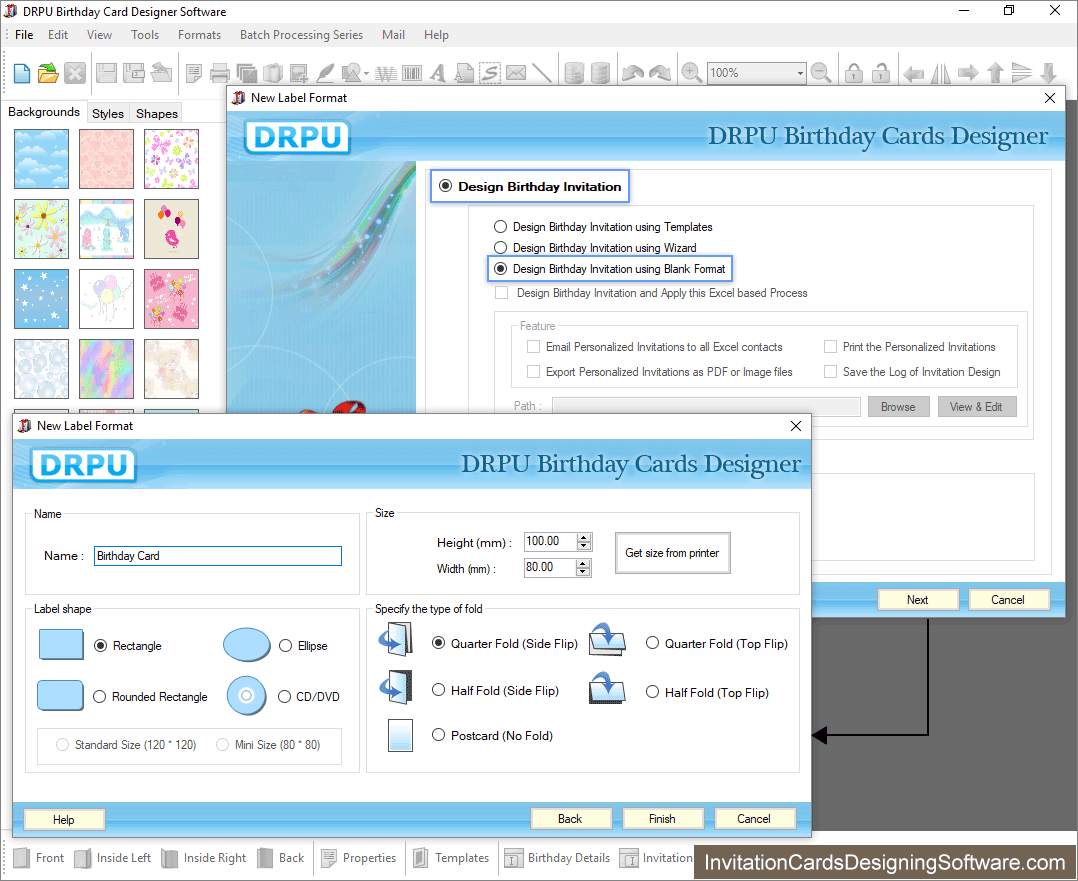Open the Batch Processing Series menu
1078x881 pixels.
point(301,34)
